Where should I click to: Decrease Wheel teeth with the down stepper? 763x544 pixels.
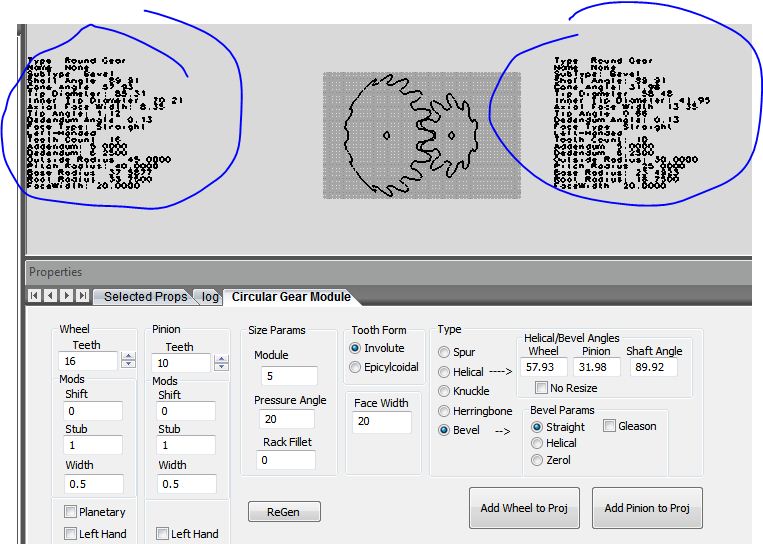coord(127,366)
